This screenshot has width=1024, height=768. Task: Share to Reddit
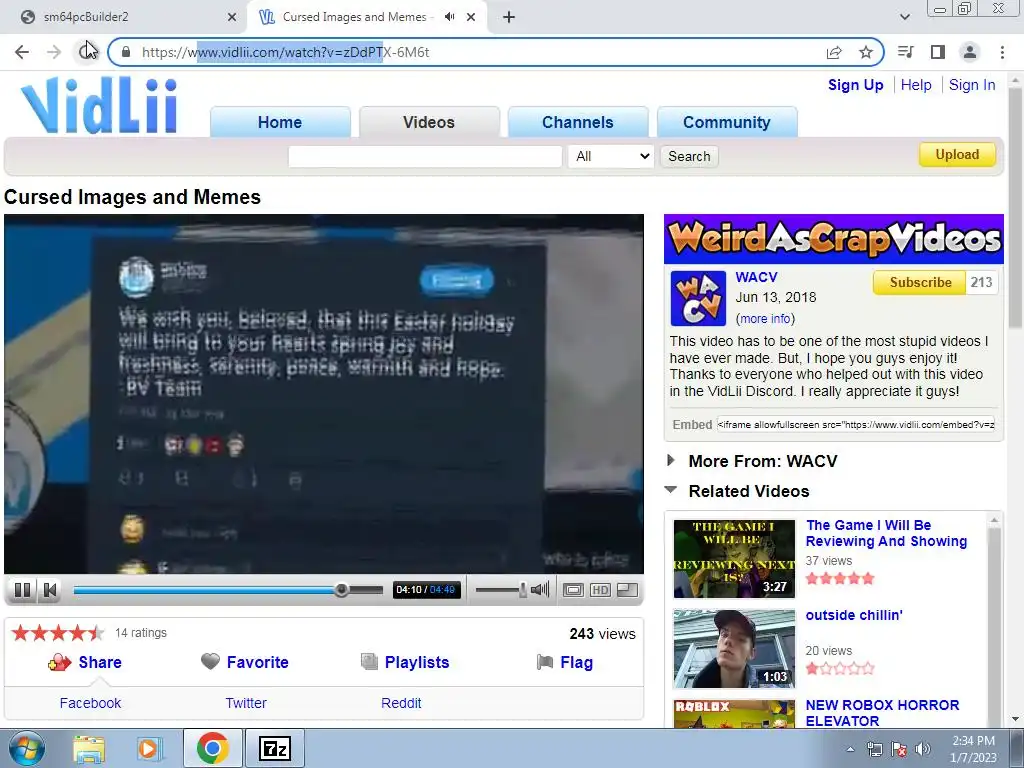click(401, 703)
